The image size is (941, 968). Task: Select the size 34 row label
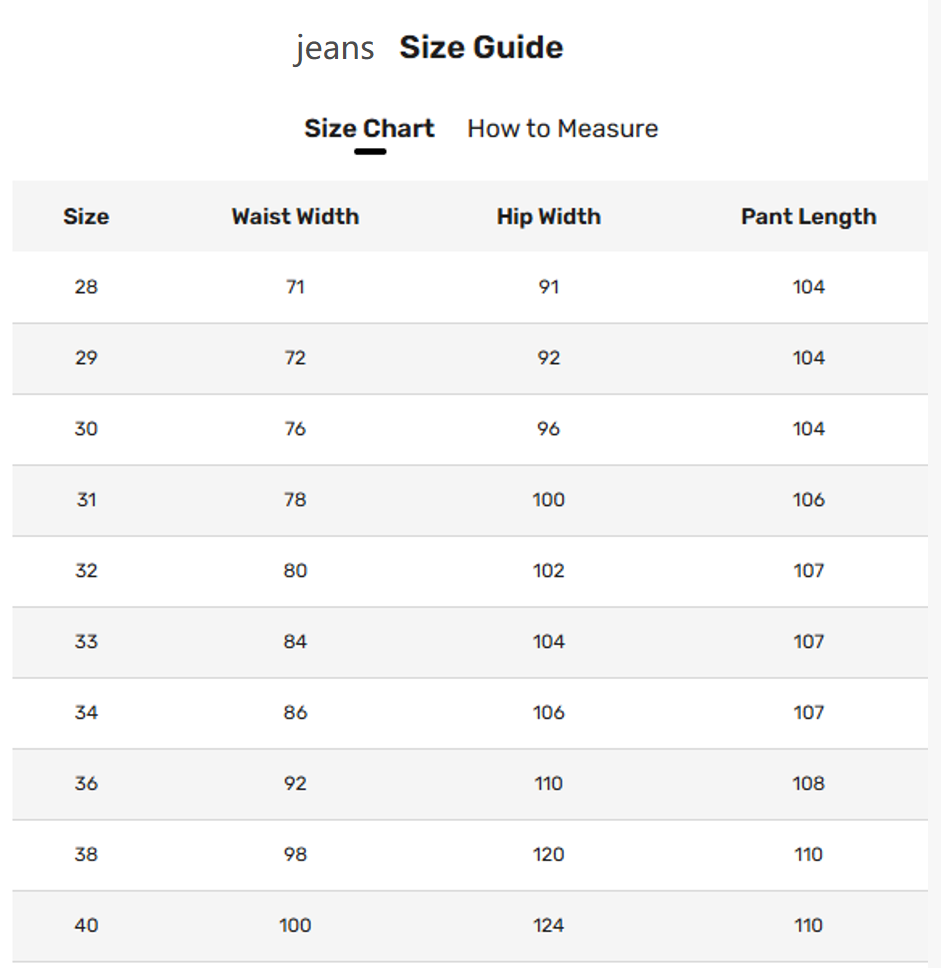86,713
